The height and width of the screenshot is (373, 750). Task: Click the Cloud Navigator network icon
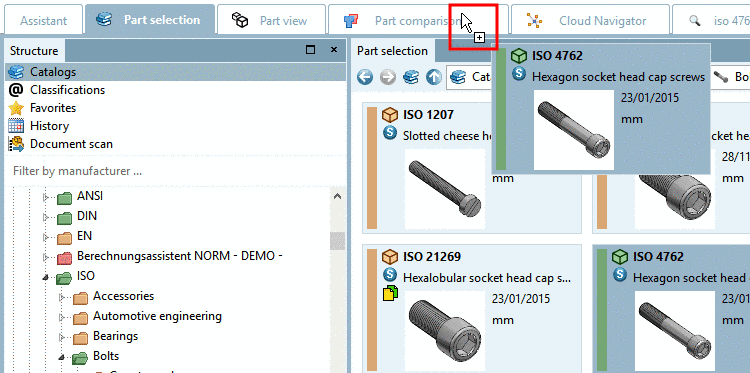[x=534, y=21]
